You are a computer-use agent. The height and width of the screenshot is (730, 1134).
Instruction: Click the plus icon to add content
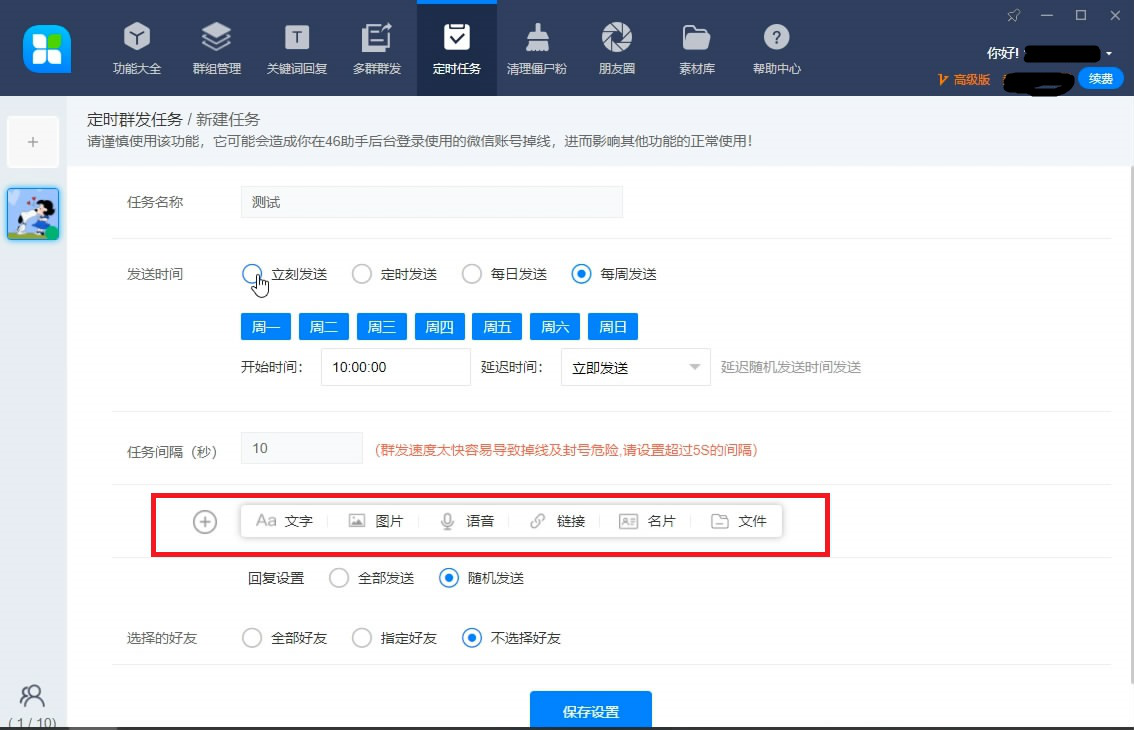pos(204,521)
